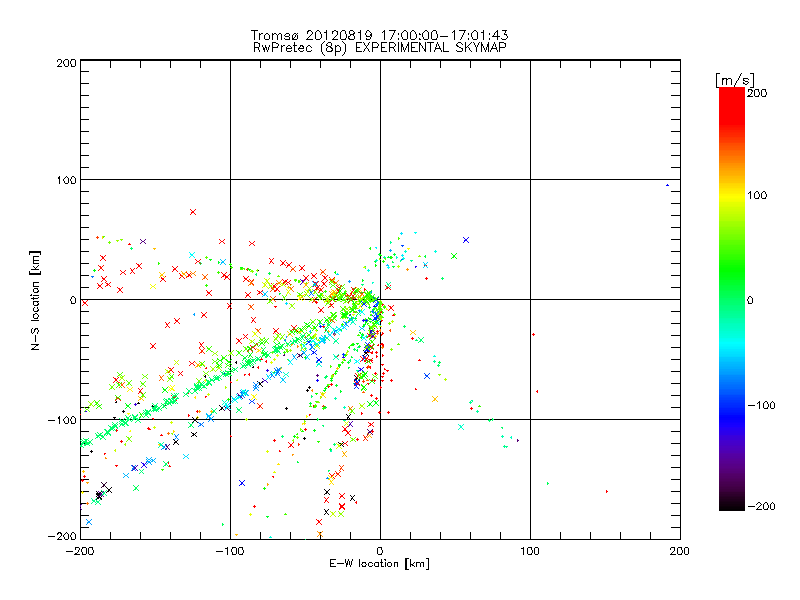Click the 0 tick label on the E-W axis
Viewport: 800px width, 600px height.
point(380,552)
